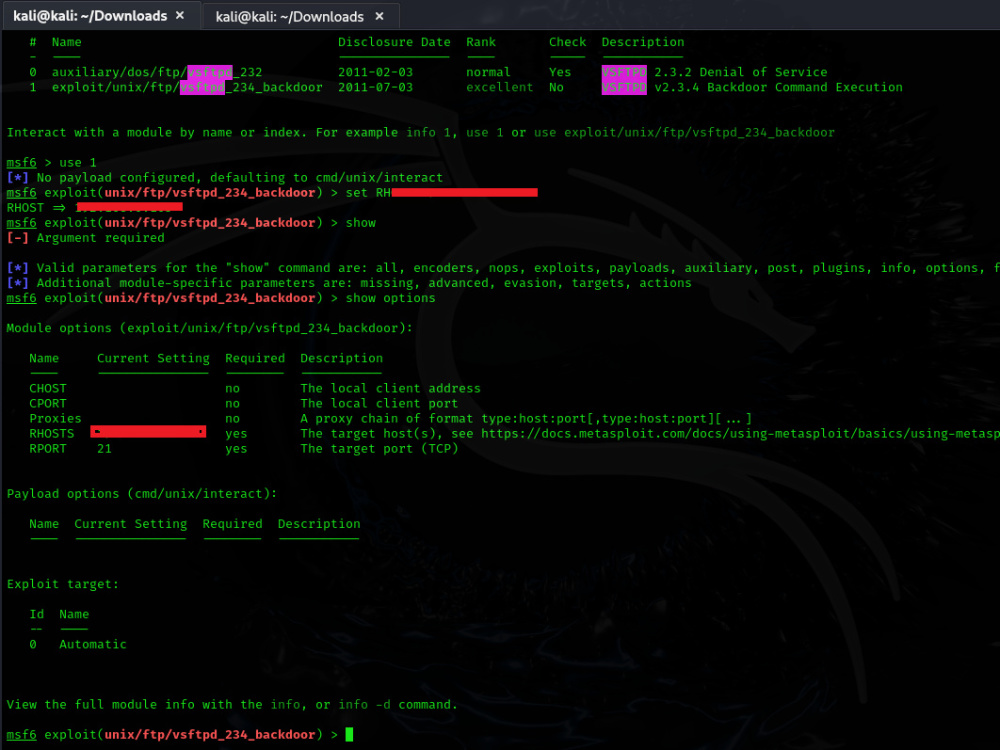1000x750 pixels.
Task: Click the auxiliary/dos/ftp/vsftpd_232 module name
Action: coord(157,72)
